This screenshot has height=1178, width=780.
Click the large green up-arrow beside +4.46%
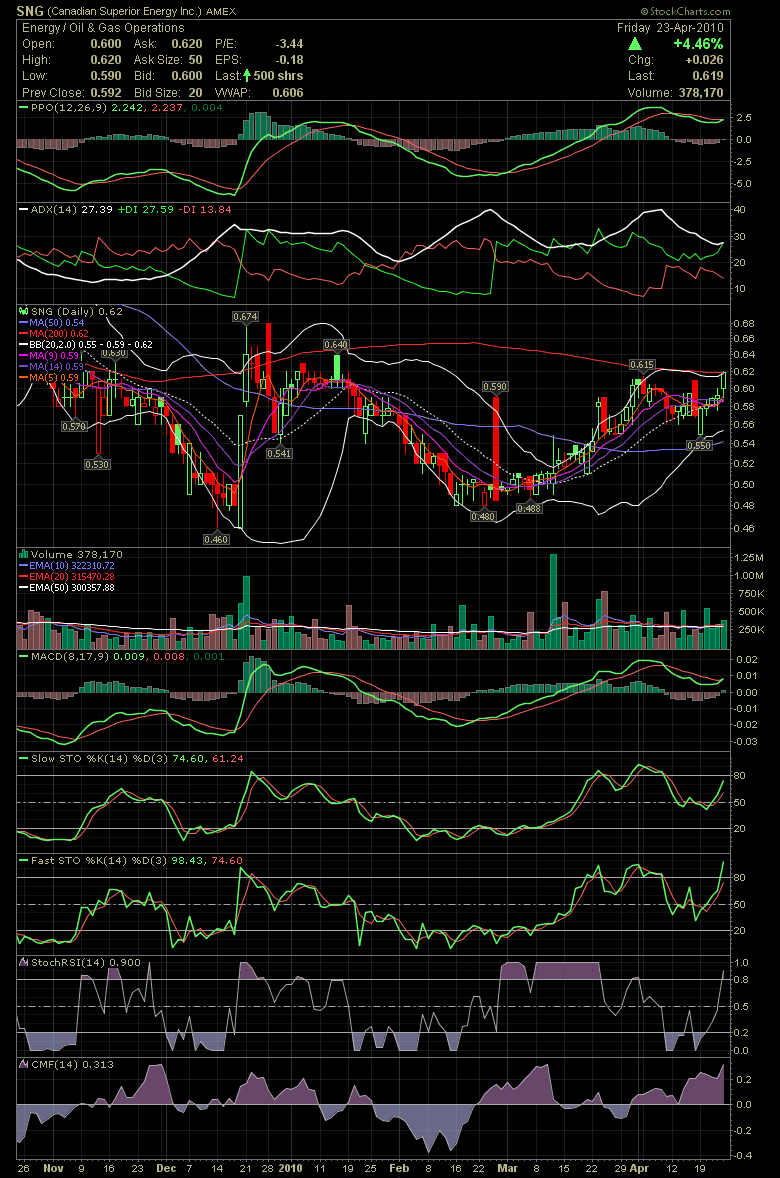635,44
